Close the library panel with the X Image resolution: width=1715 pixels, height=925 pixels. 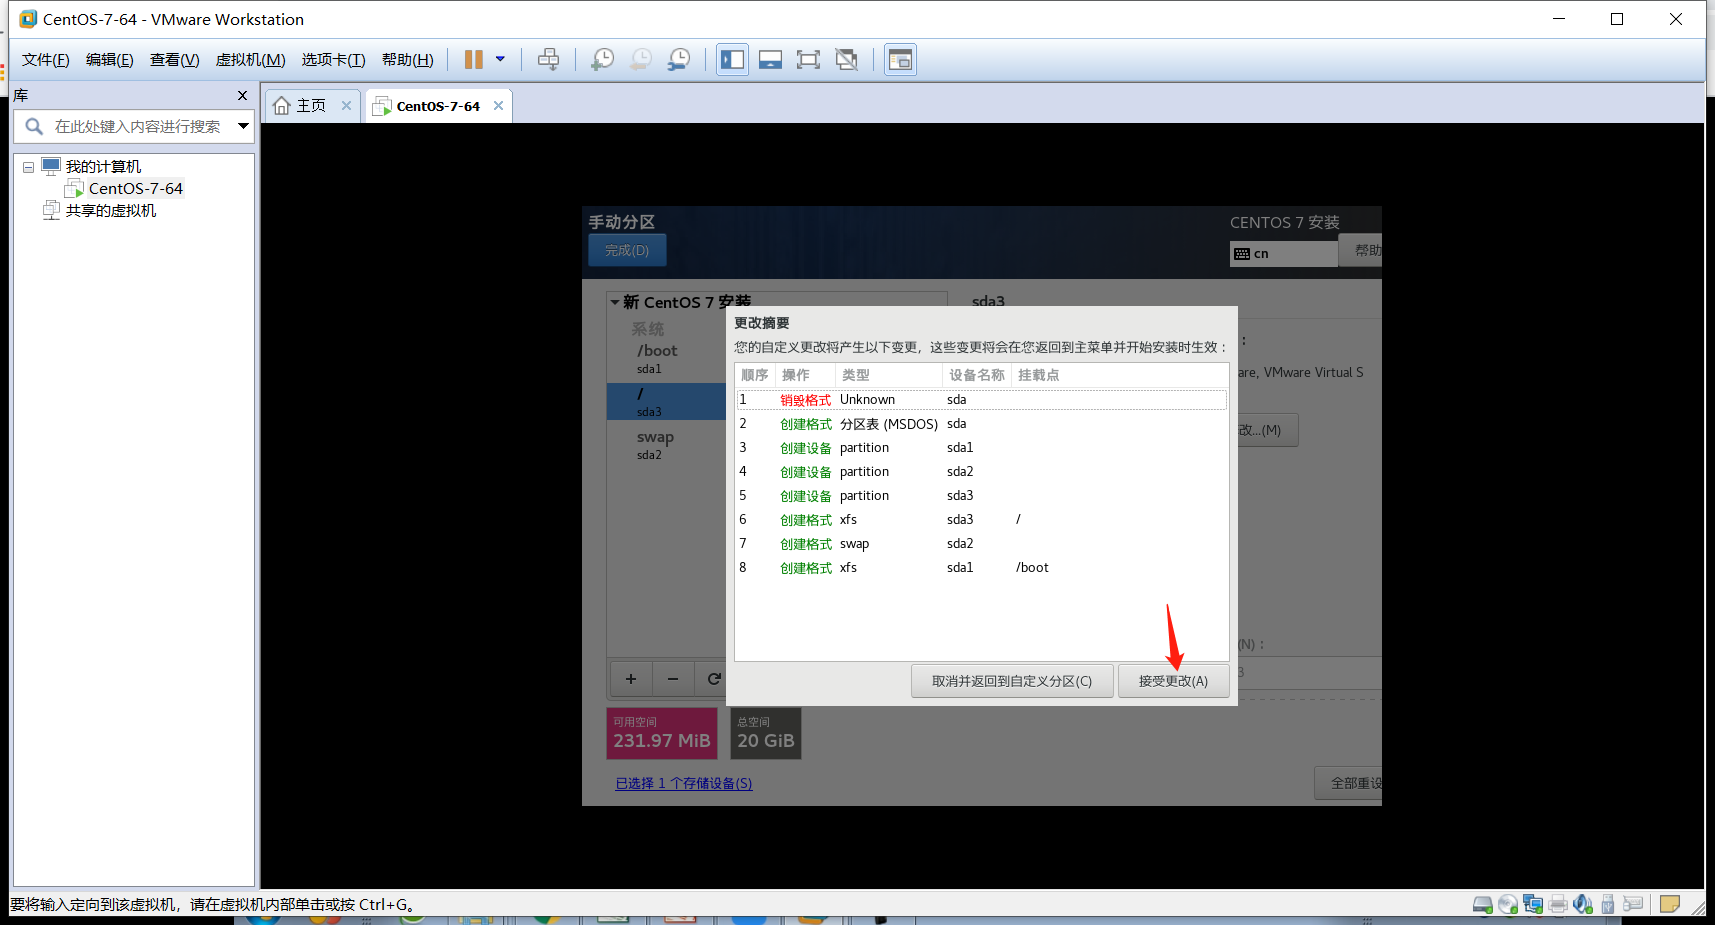pyautogui.click(x=242, y=95)
